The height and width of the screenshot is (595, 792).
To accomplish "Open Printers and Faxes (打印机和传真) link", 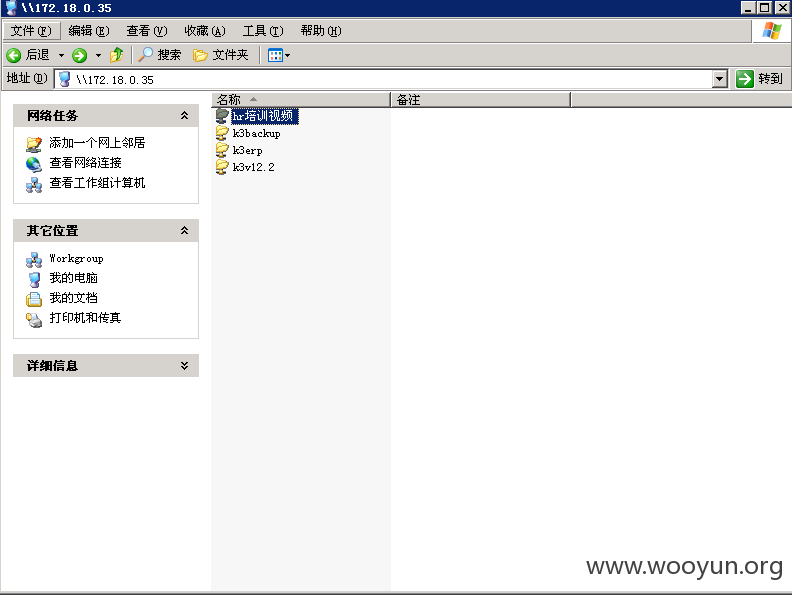I will tap(85, 318).
